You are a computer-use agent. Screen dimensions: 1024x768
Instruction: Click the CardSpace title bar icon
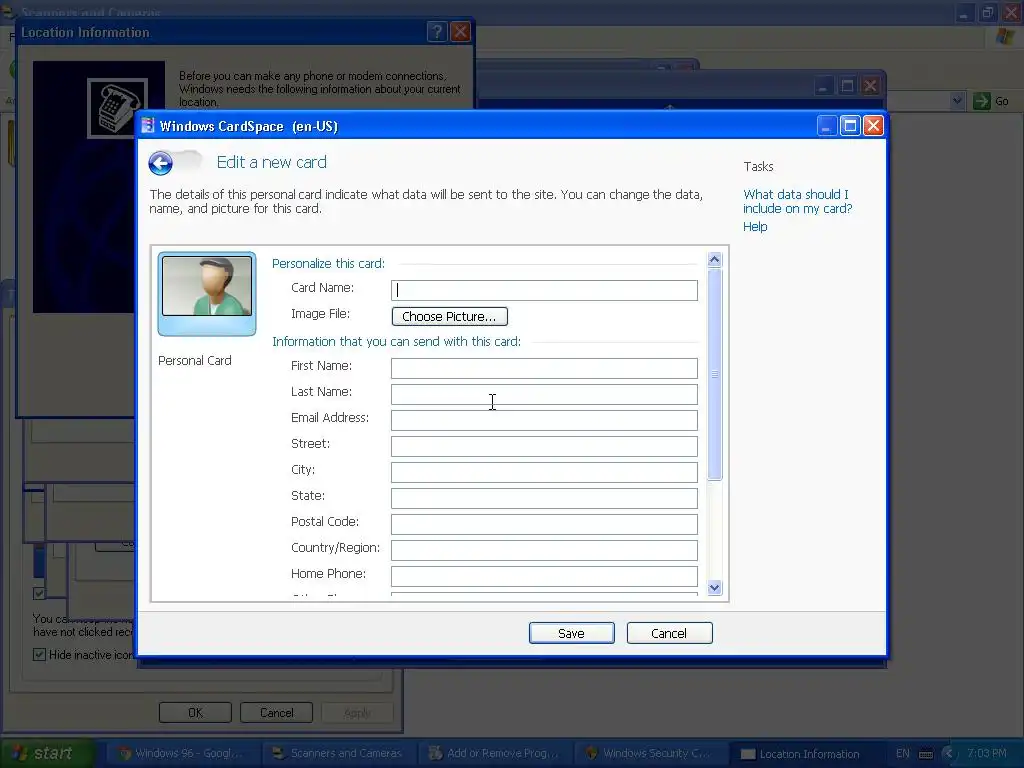148,125
